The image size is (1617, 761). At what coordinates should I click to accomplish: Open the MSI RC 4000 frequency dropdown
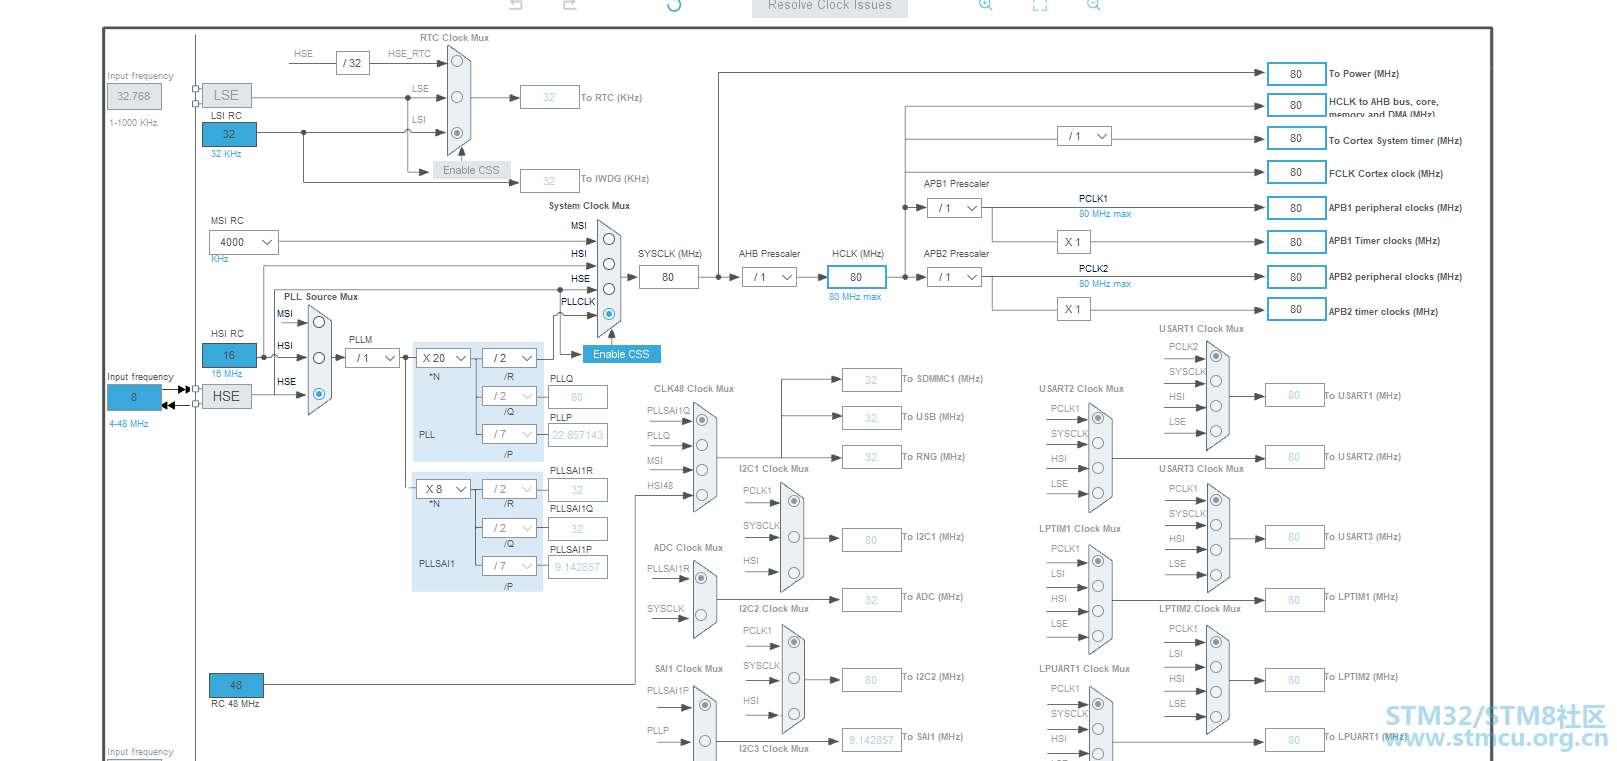[244, 242]
